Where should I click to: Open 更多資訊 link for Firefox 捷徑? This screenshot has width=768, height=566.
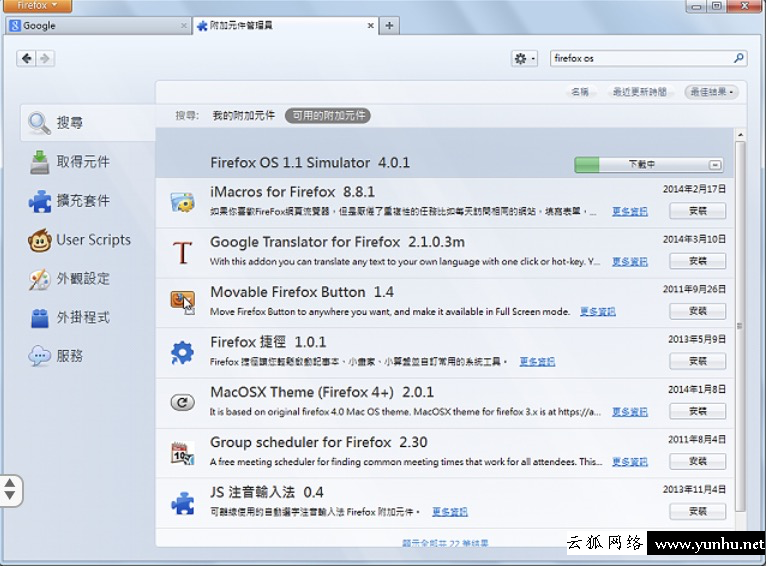(537, 362)
